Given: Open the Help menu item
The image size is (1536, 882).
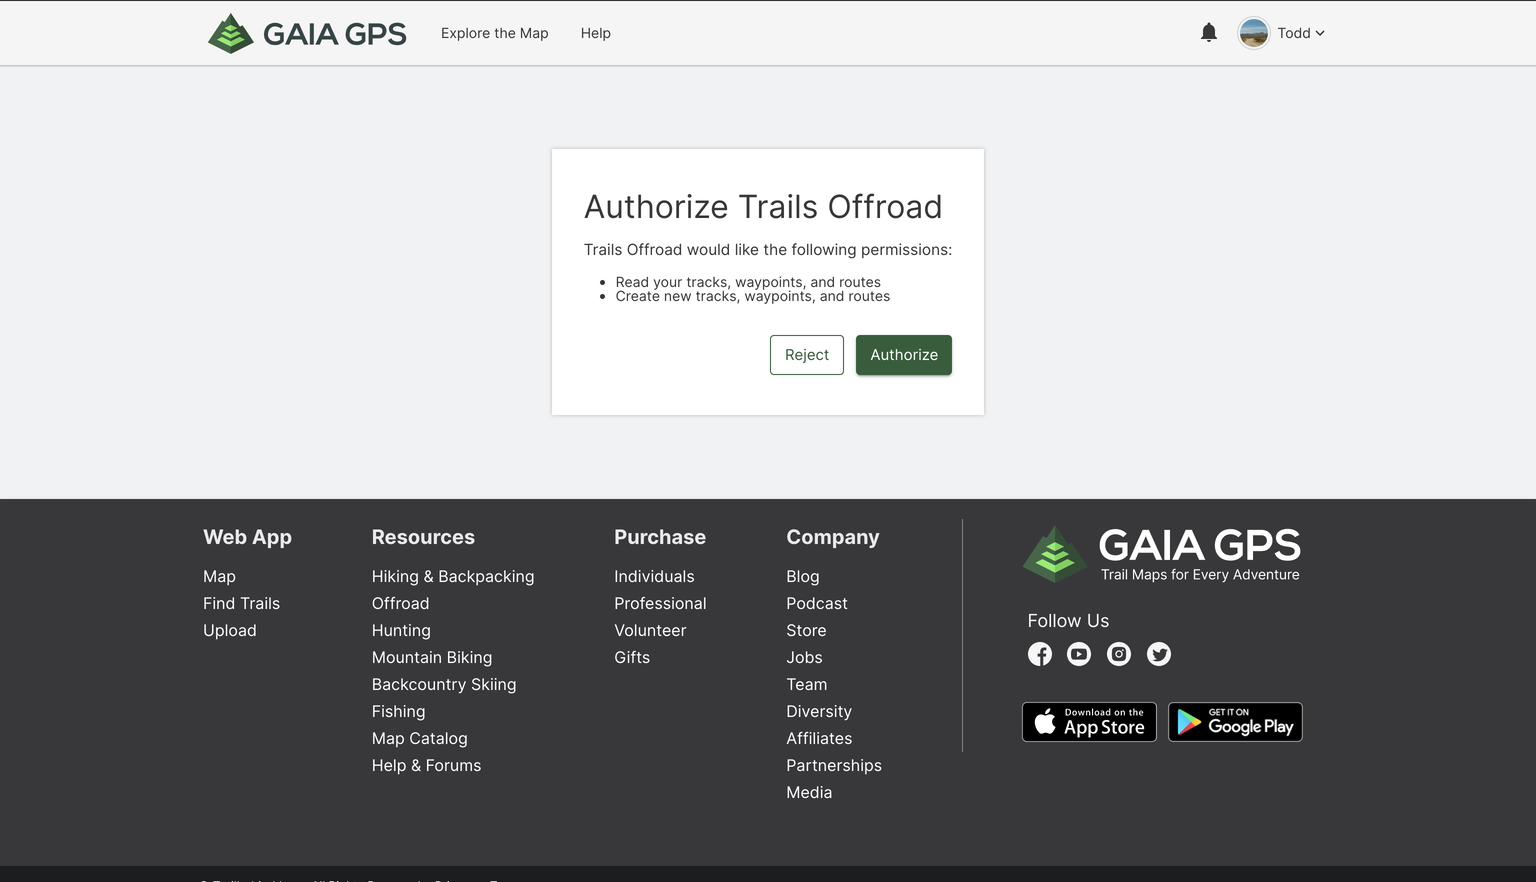Looking at the screenshot, I should click(x=596, y=33).
